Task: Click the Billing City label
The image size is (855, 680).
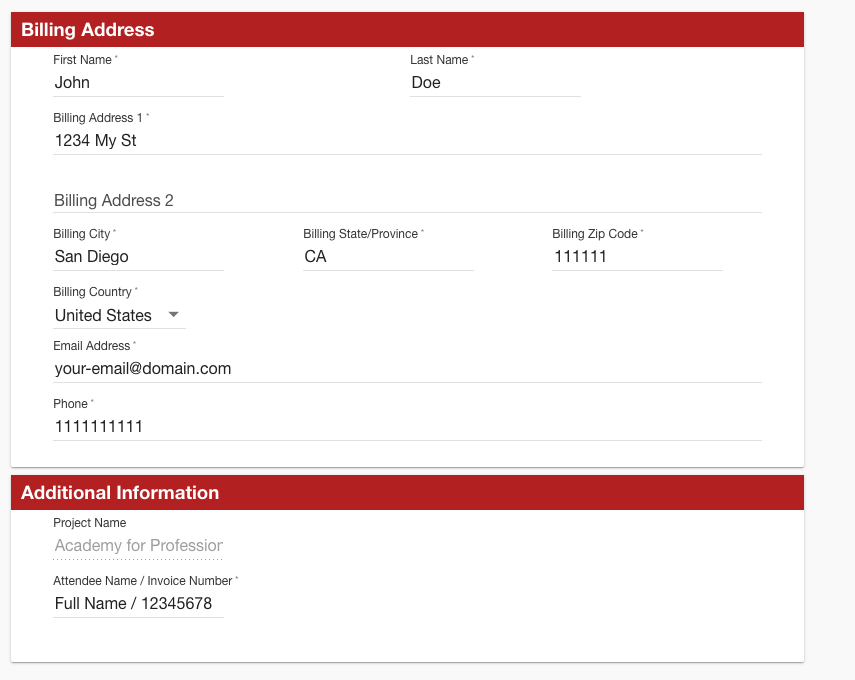Action: click(x=82, y=234)
